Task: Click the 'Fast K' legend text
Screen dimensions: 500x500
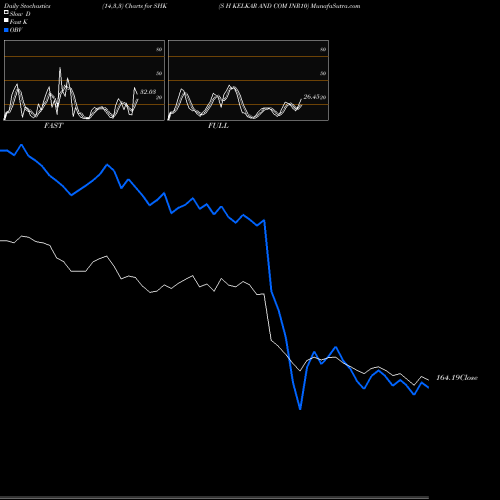Action: tap(19, 22)
